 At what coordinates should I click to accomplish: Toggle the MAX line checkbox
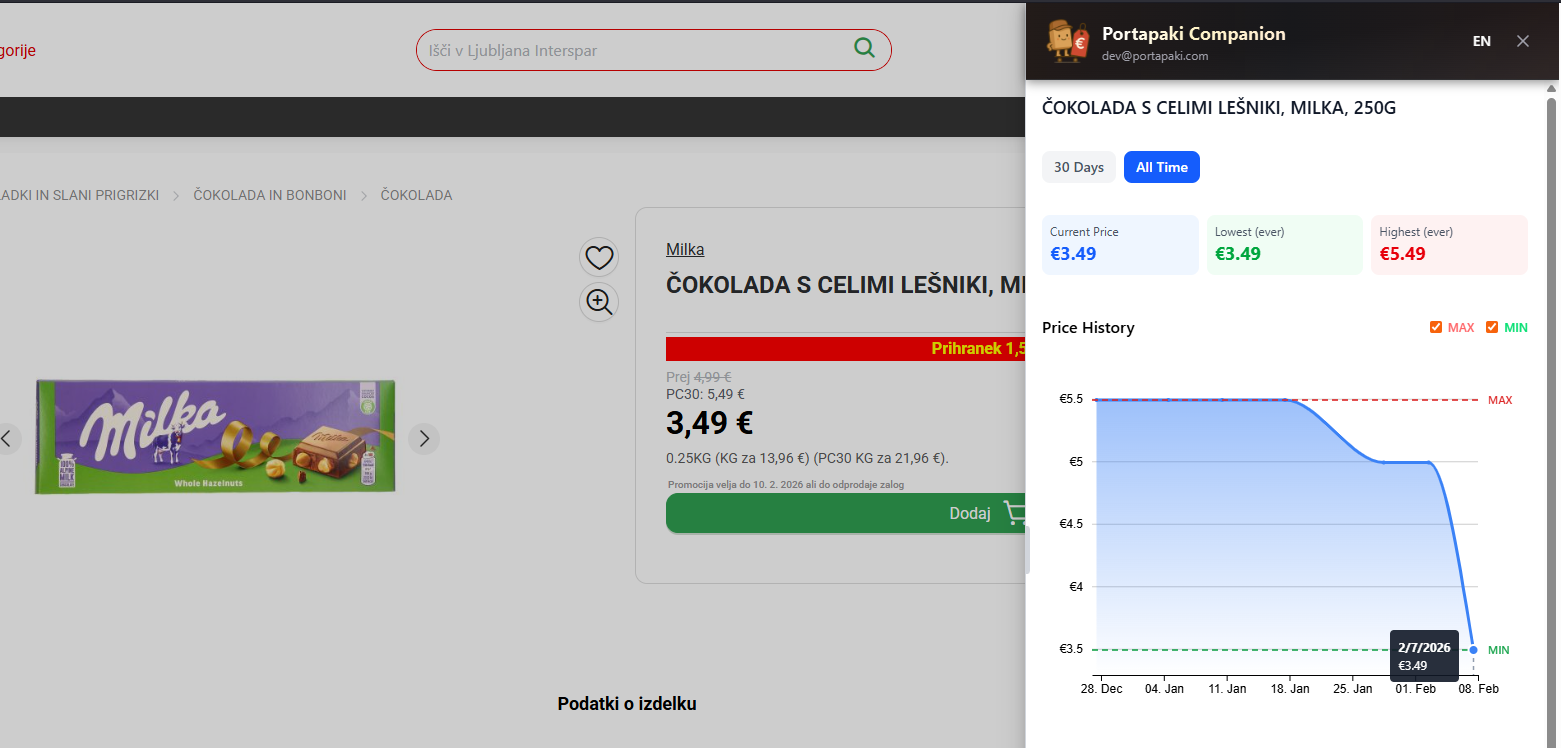click(1436, 327)
